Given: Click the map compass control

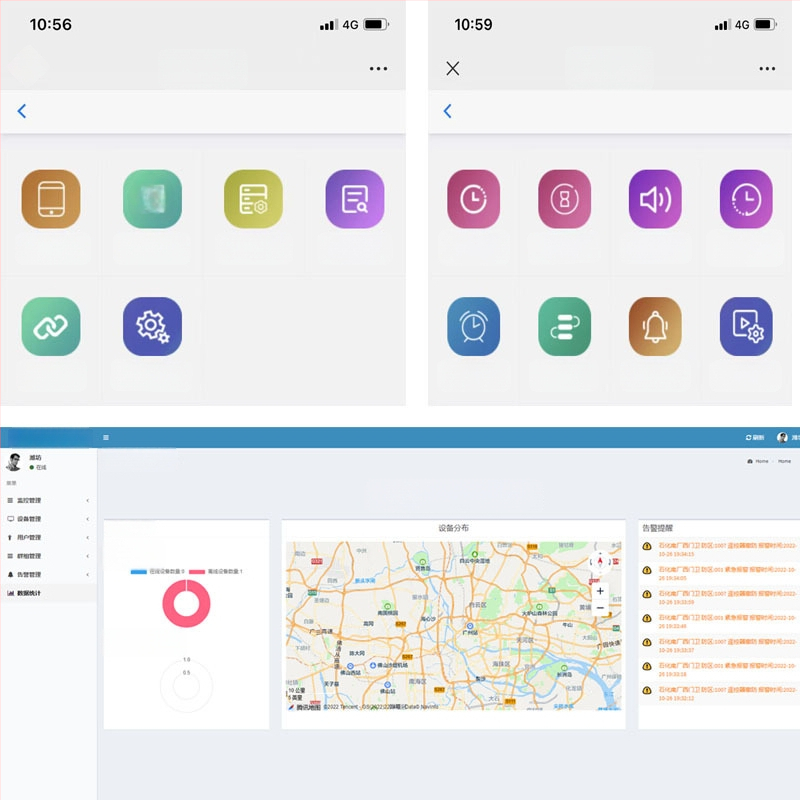Looking at the screenshot, I should pyautogui.click(x=600, y=562).
